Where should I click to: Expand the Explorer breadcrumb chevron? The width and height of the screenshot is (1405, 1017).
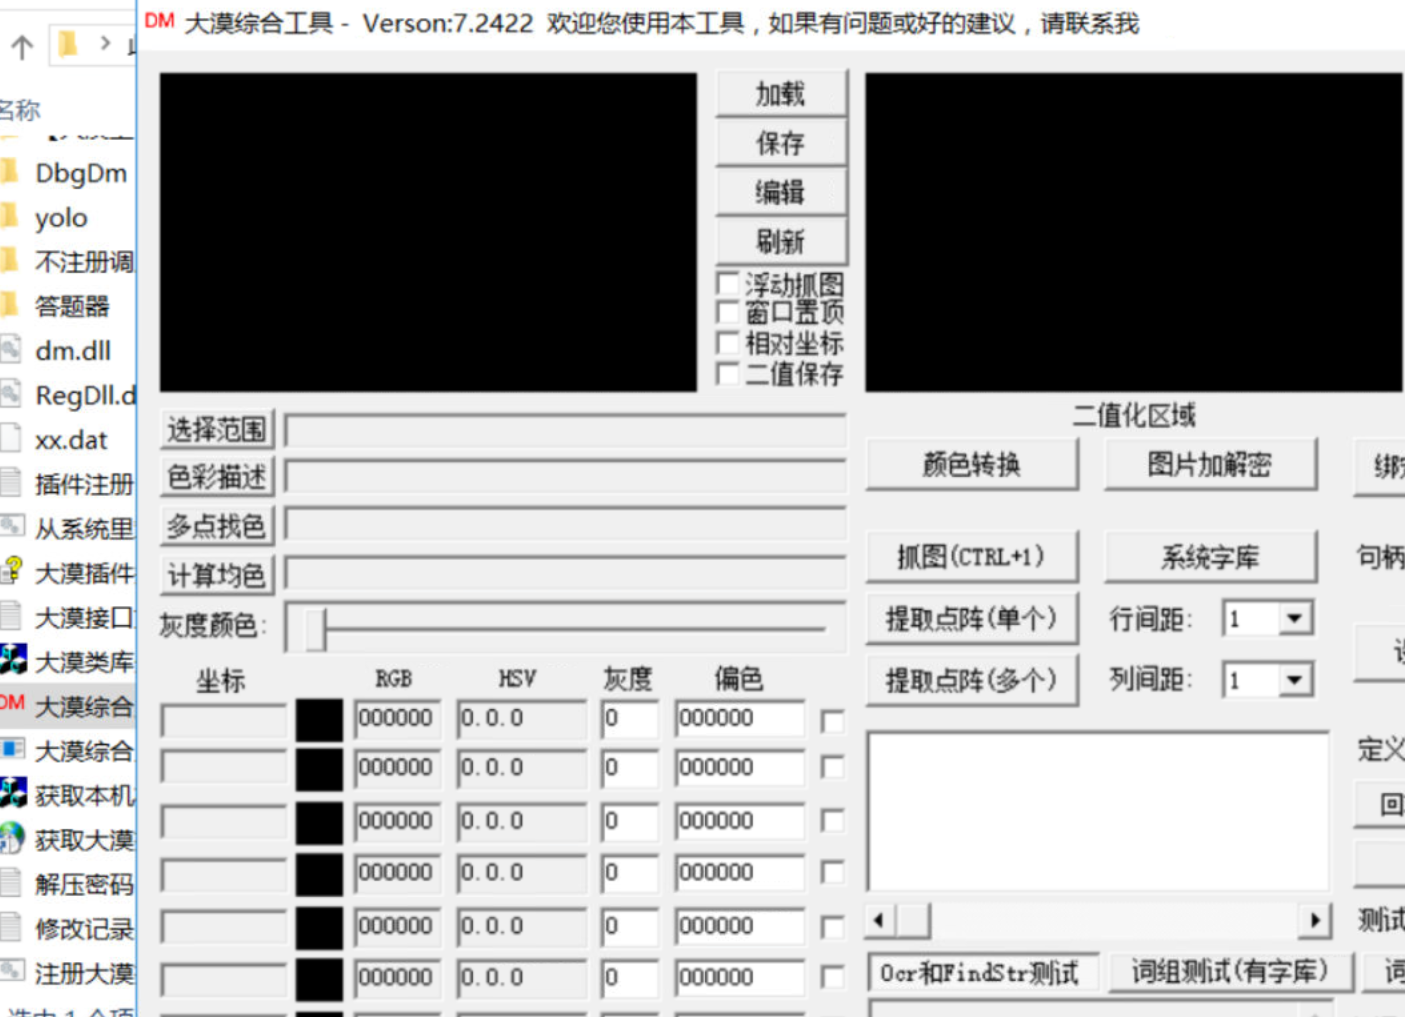(x=105, y=43)
